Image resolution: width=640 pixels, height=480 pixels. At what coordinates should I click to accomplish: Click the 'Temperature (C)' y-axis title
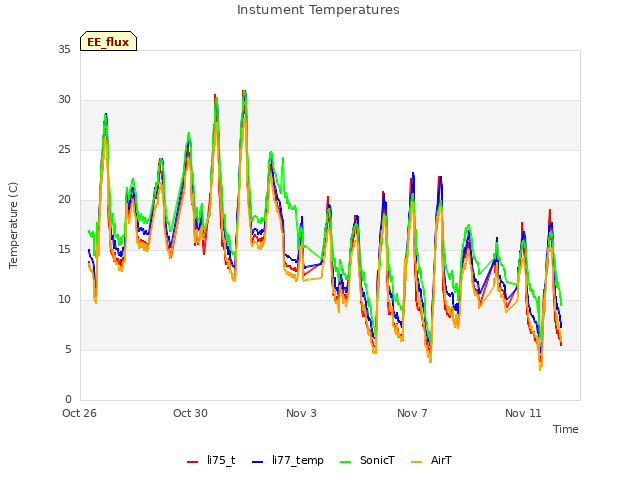[13, 225]
